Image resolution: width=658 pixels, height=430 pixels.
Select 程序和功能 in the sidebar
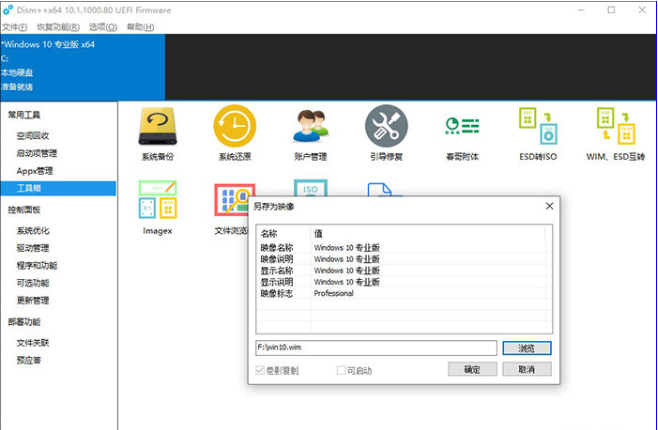pos(37,266)
